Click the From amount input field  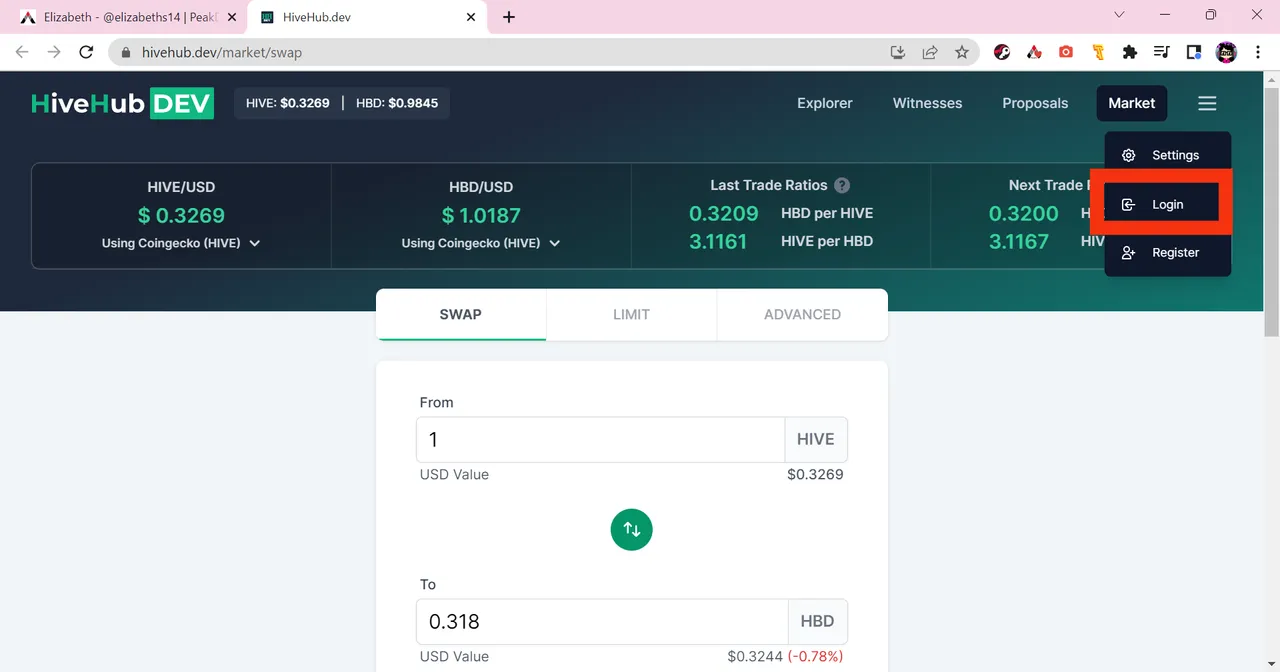pyautogui.click(x=600, y=439)
